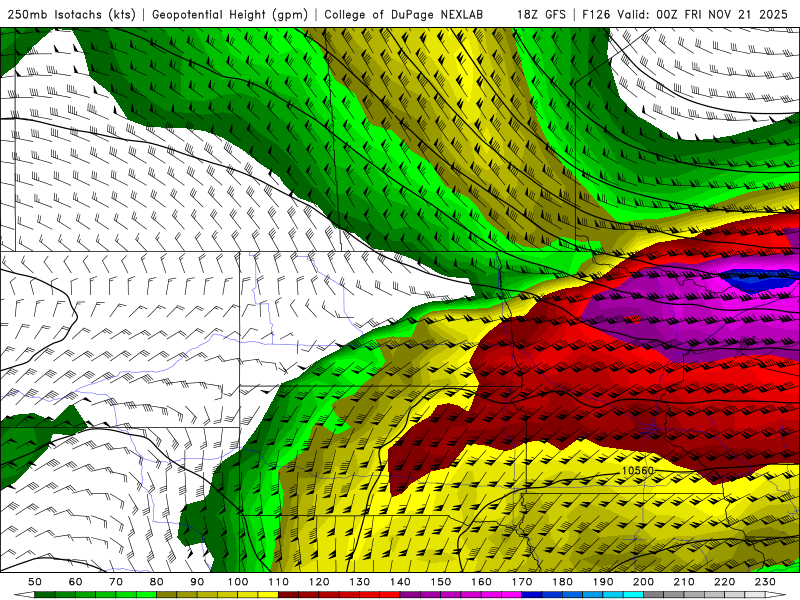Click the dark blue jet-core maximum on the map
The width and height of the screenshot is (800, 600).
point(759,280)
